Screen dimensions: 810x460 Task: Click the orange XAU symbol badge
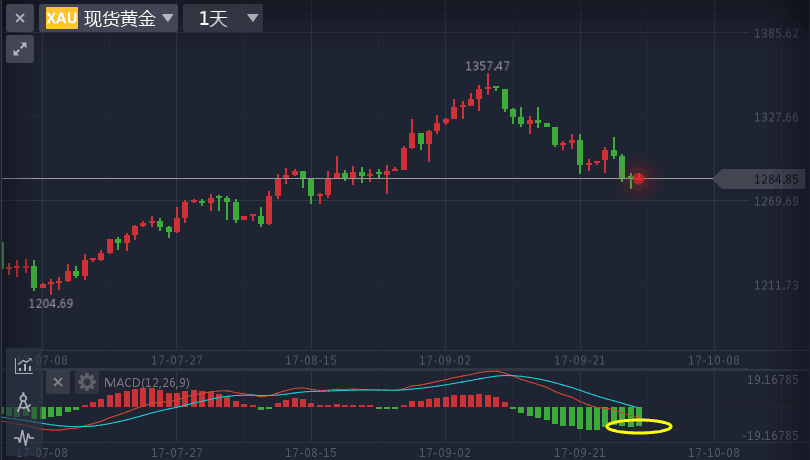pyautogui.click(x=62, y=18)
